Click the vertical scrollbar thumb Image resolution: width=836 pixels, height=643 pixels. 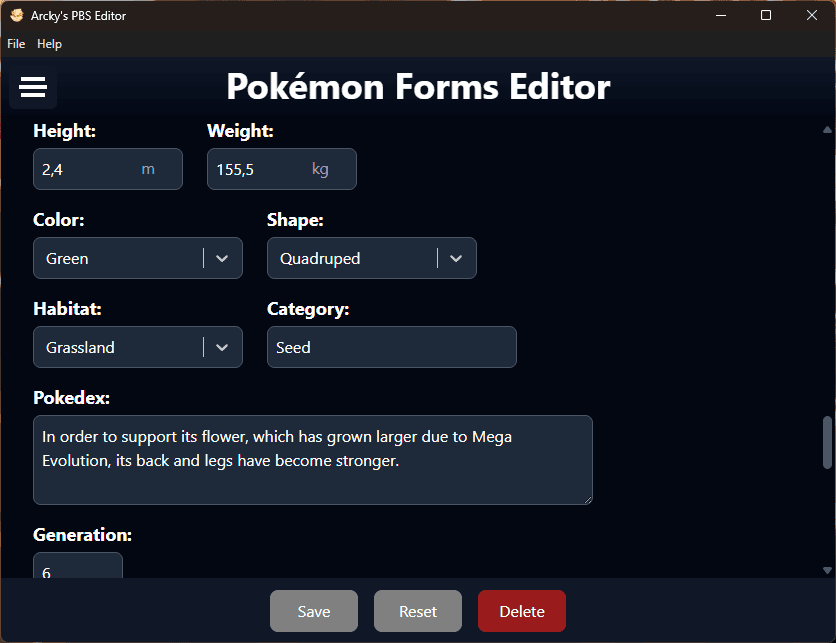(827, 442)
